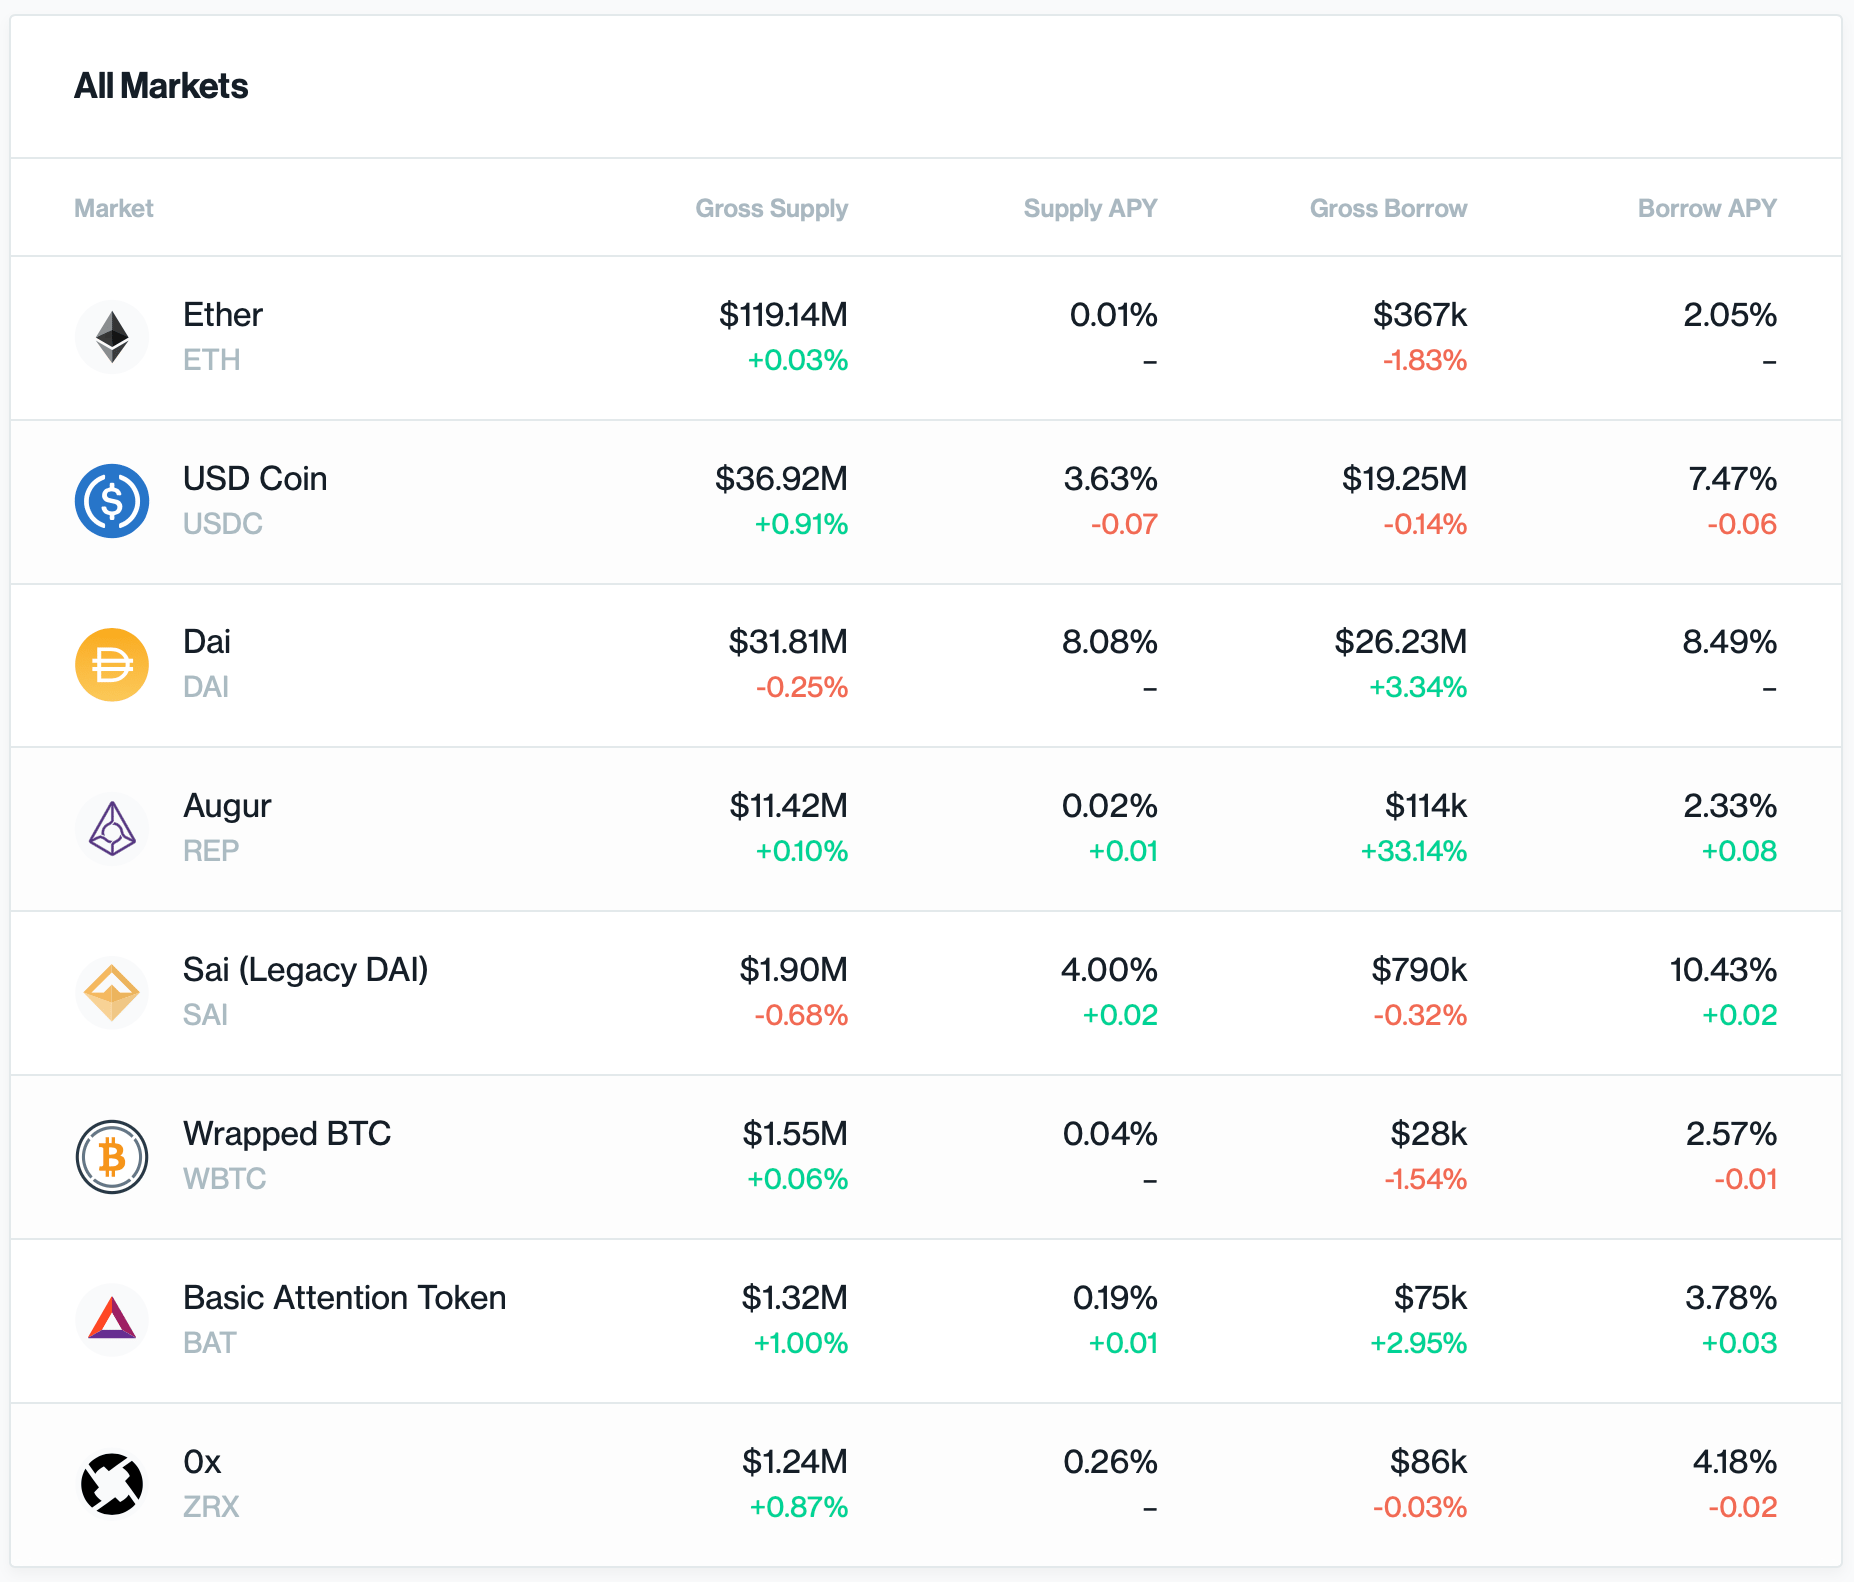Open the Sai (Legacy DAI) market
This screenshot has height=1582, width=1854.
[306, 970]
